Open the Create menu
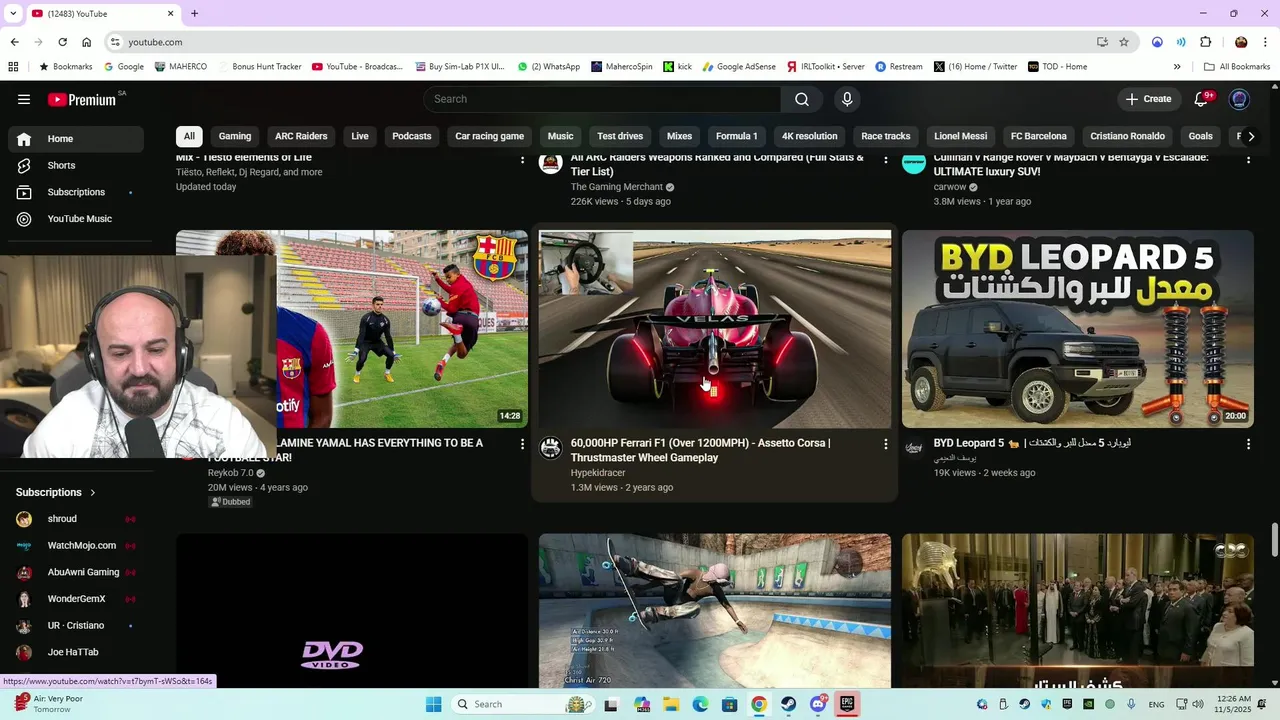Image resolution: width=1280 pixels, height=720 pixels. click(x=1148, y=99)
